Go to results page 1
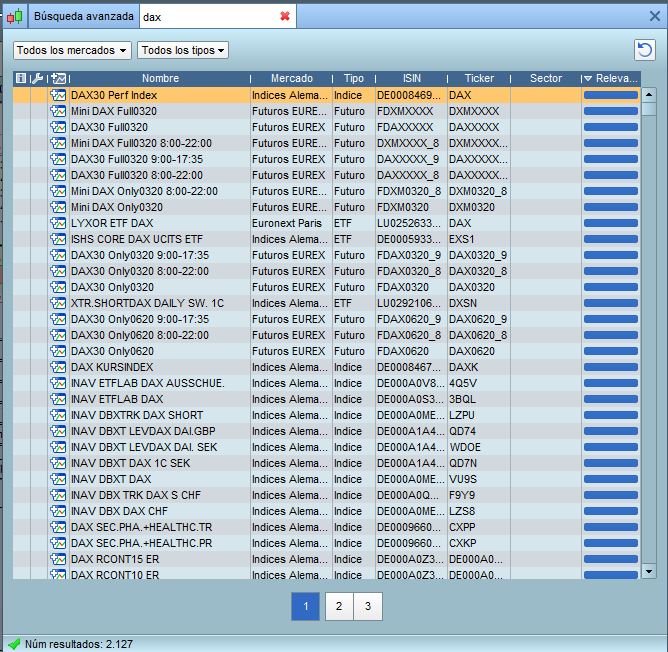 point(305,606)
